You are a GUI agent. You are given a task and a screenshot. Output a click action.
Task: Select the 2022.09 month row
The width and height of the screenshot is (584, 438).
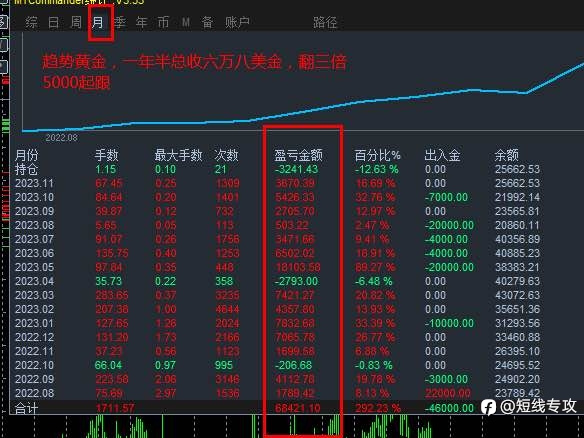[x=277, y=379]
